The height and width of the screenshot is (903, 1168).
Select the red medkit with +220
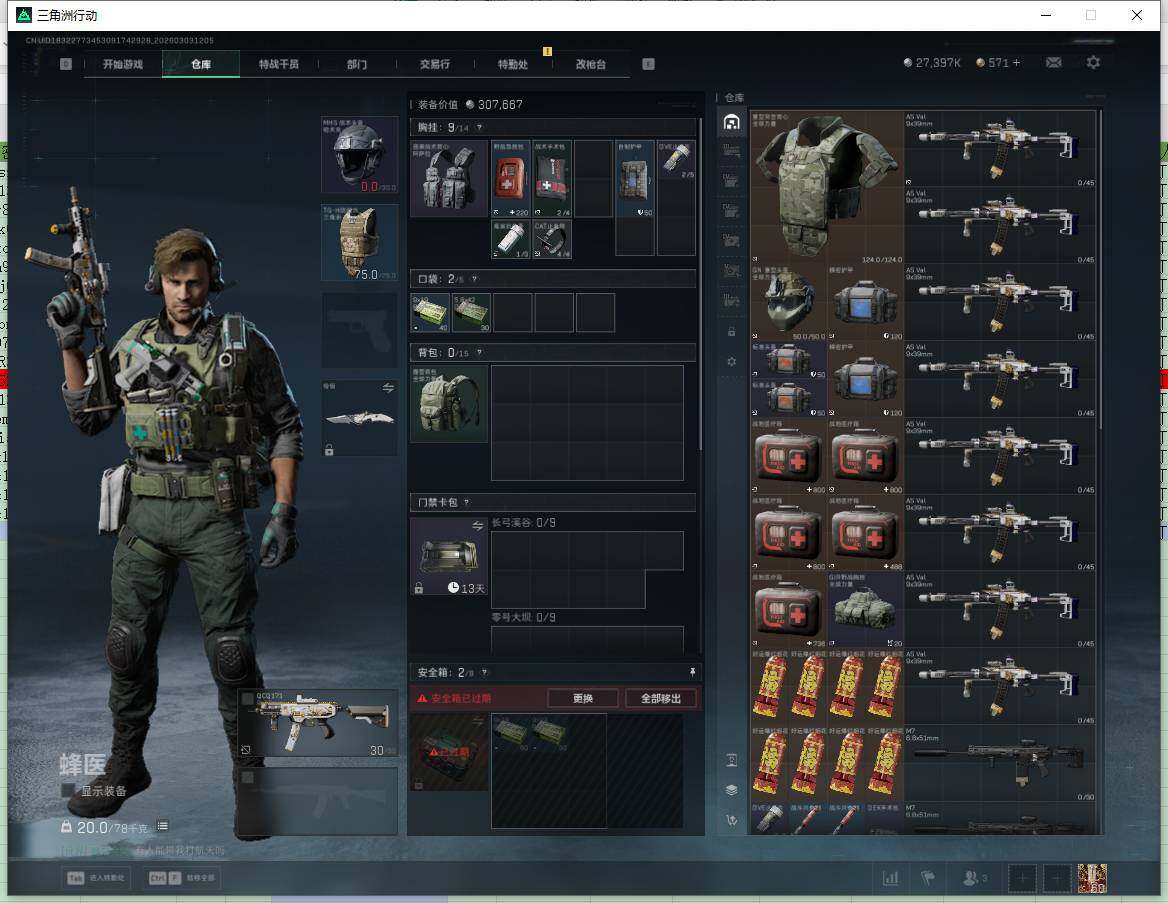pyautogui.click(x=510, y=179)
